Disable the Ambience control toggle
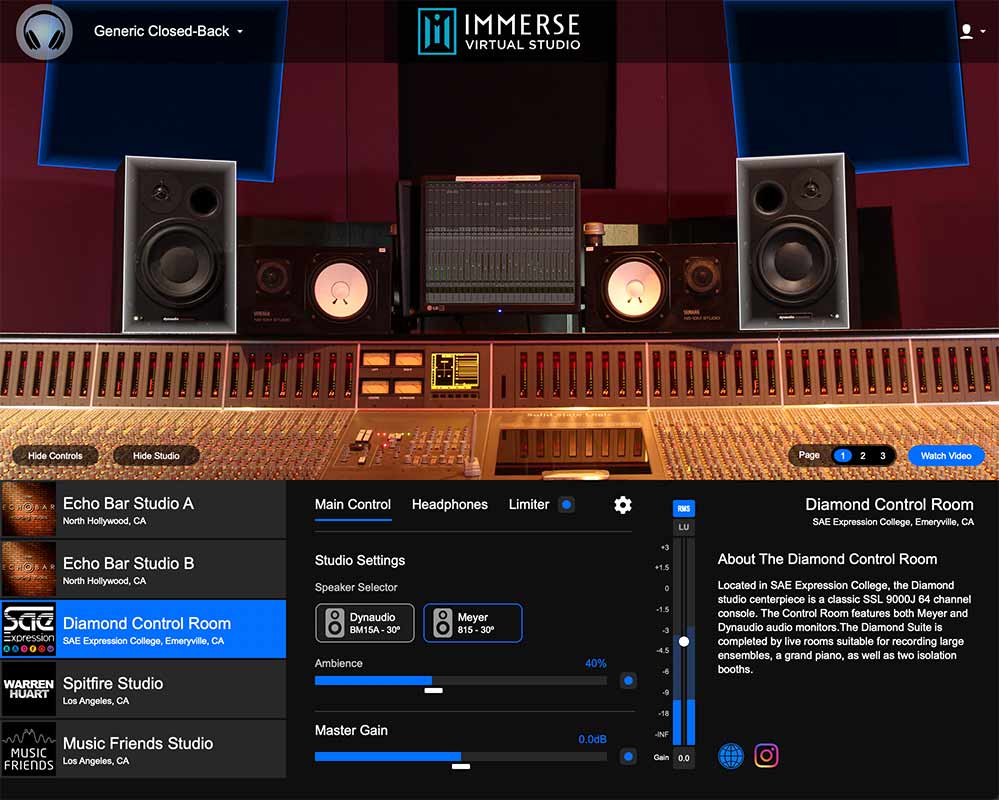Screen dimensions: 999x800 click(x=628, y=679)
